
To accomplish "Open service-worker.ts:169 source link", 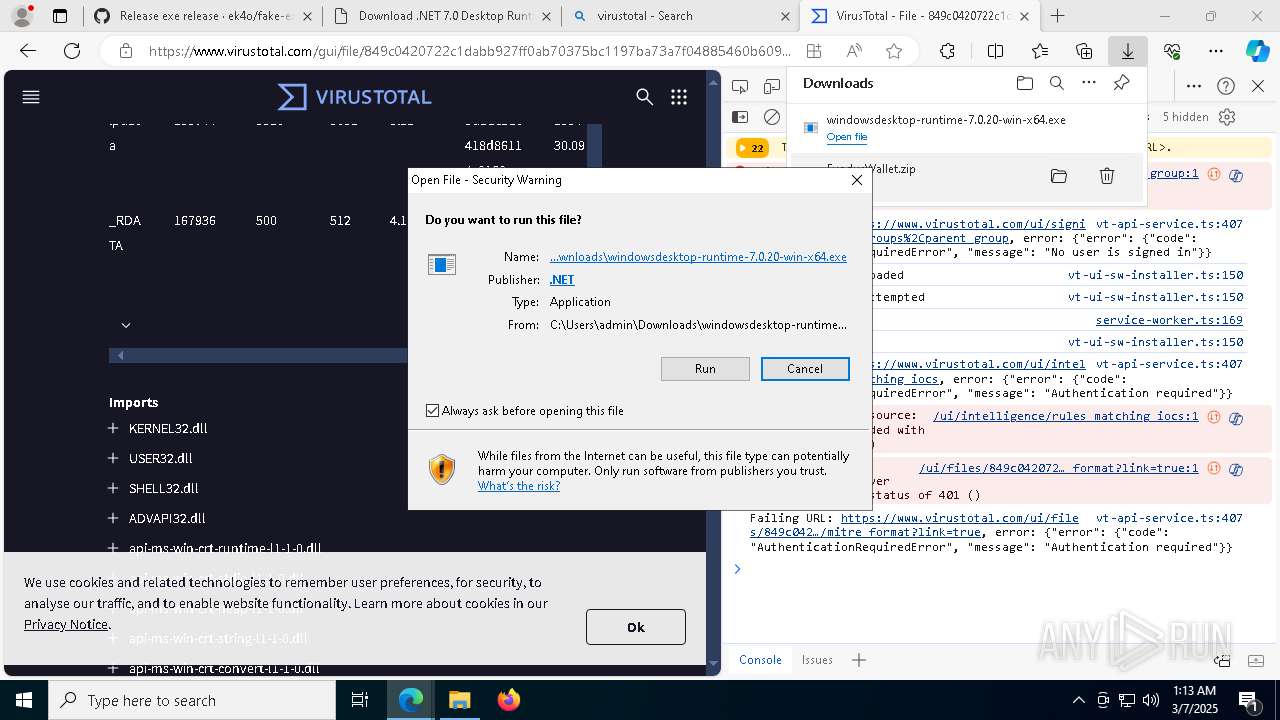I will click(x=1169, y=320).
